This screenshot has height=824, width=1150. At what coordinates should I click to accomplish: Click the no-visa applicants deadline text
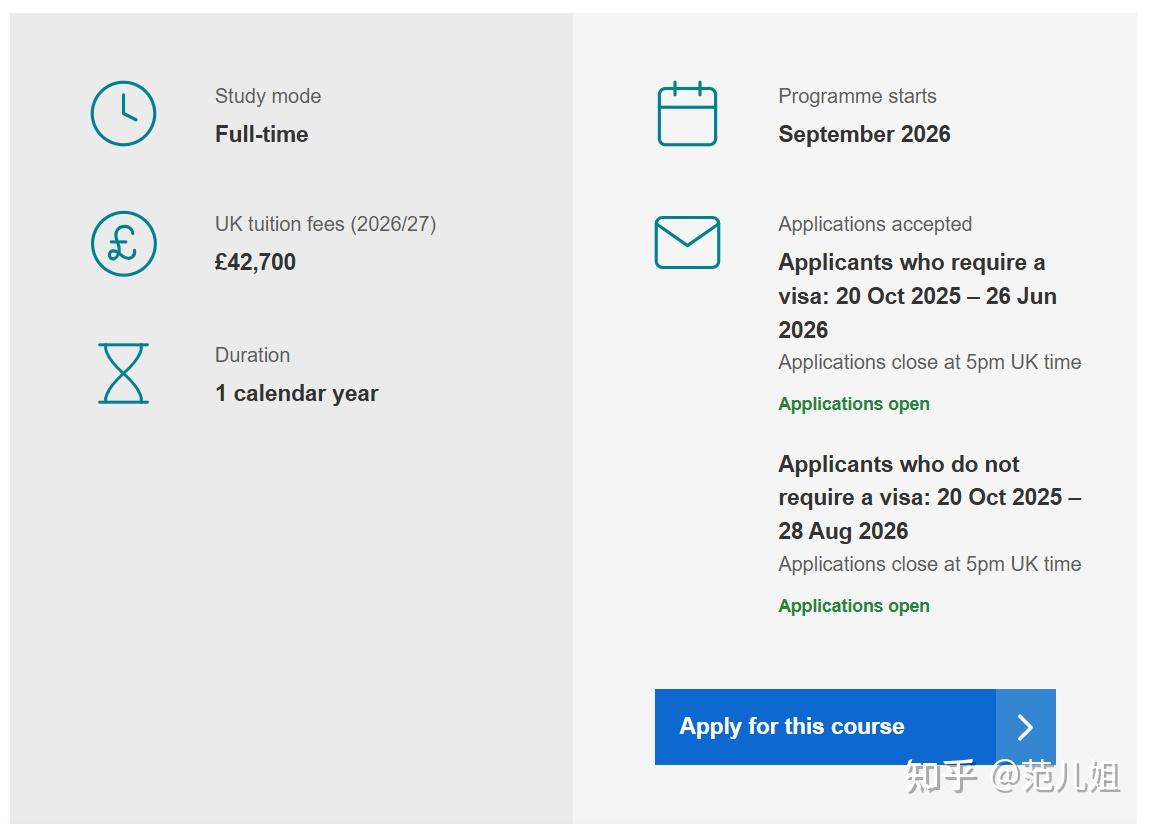click(929, 497)
